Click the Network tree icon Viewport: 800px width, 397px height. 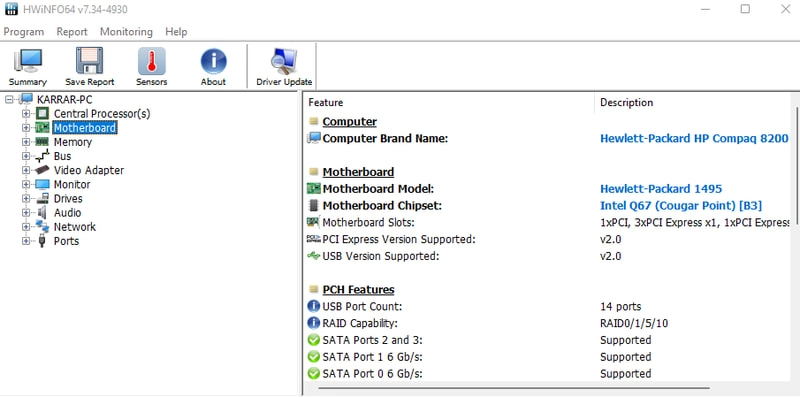[42, 227]
